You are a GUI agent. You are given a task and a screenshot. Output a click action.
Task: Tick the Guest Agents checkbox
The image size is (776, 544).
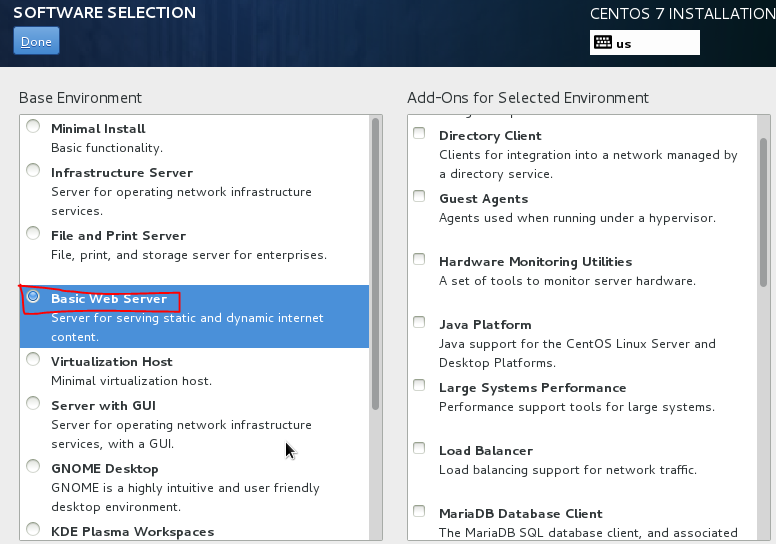(419, 197)
